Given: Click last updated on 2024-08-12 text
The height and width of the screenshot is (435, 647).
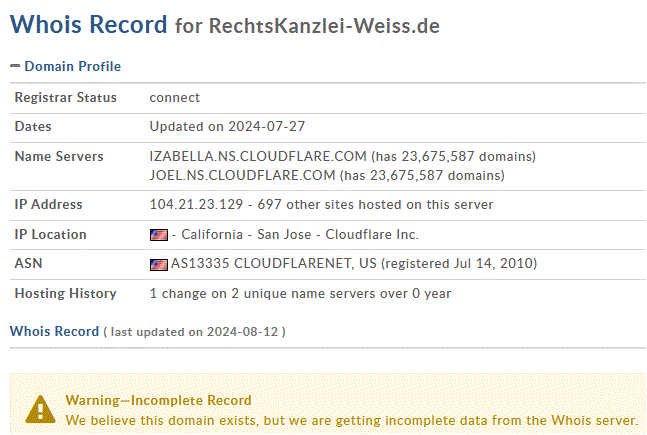Looking at the screenshot, I should (x=194, y=332).
